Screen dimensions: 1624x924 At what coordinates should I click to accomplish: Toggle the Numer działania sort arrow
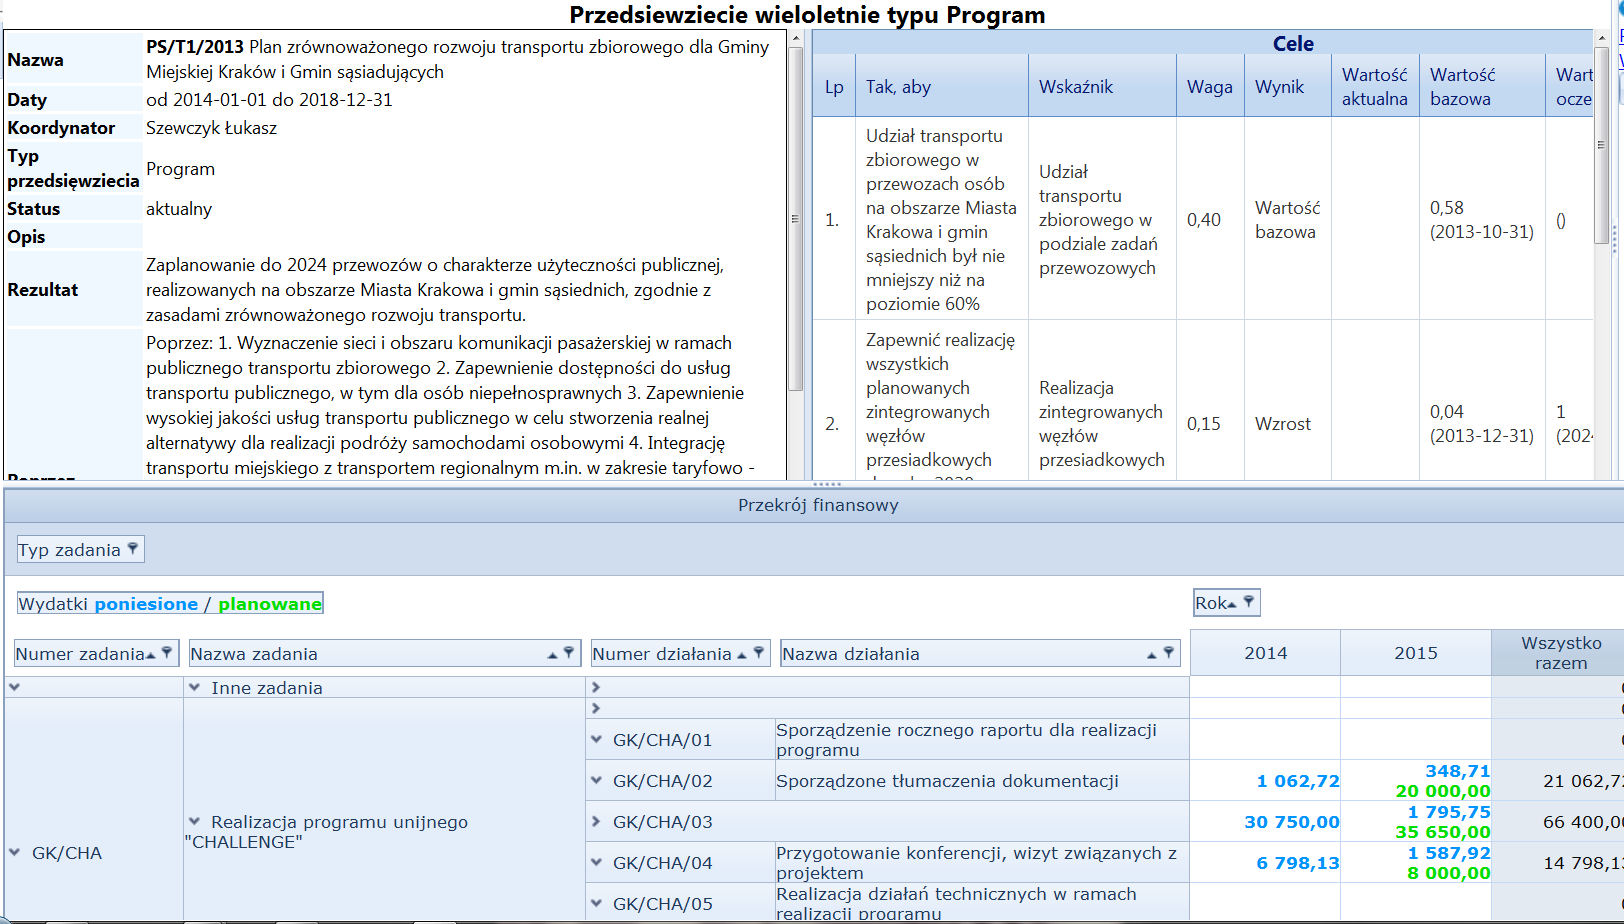pos(742,655)
